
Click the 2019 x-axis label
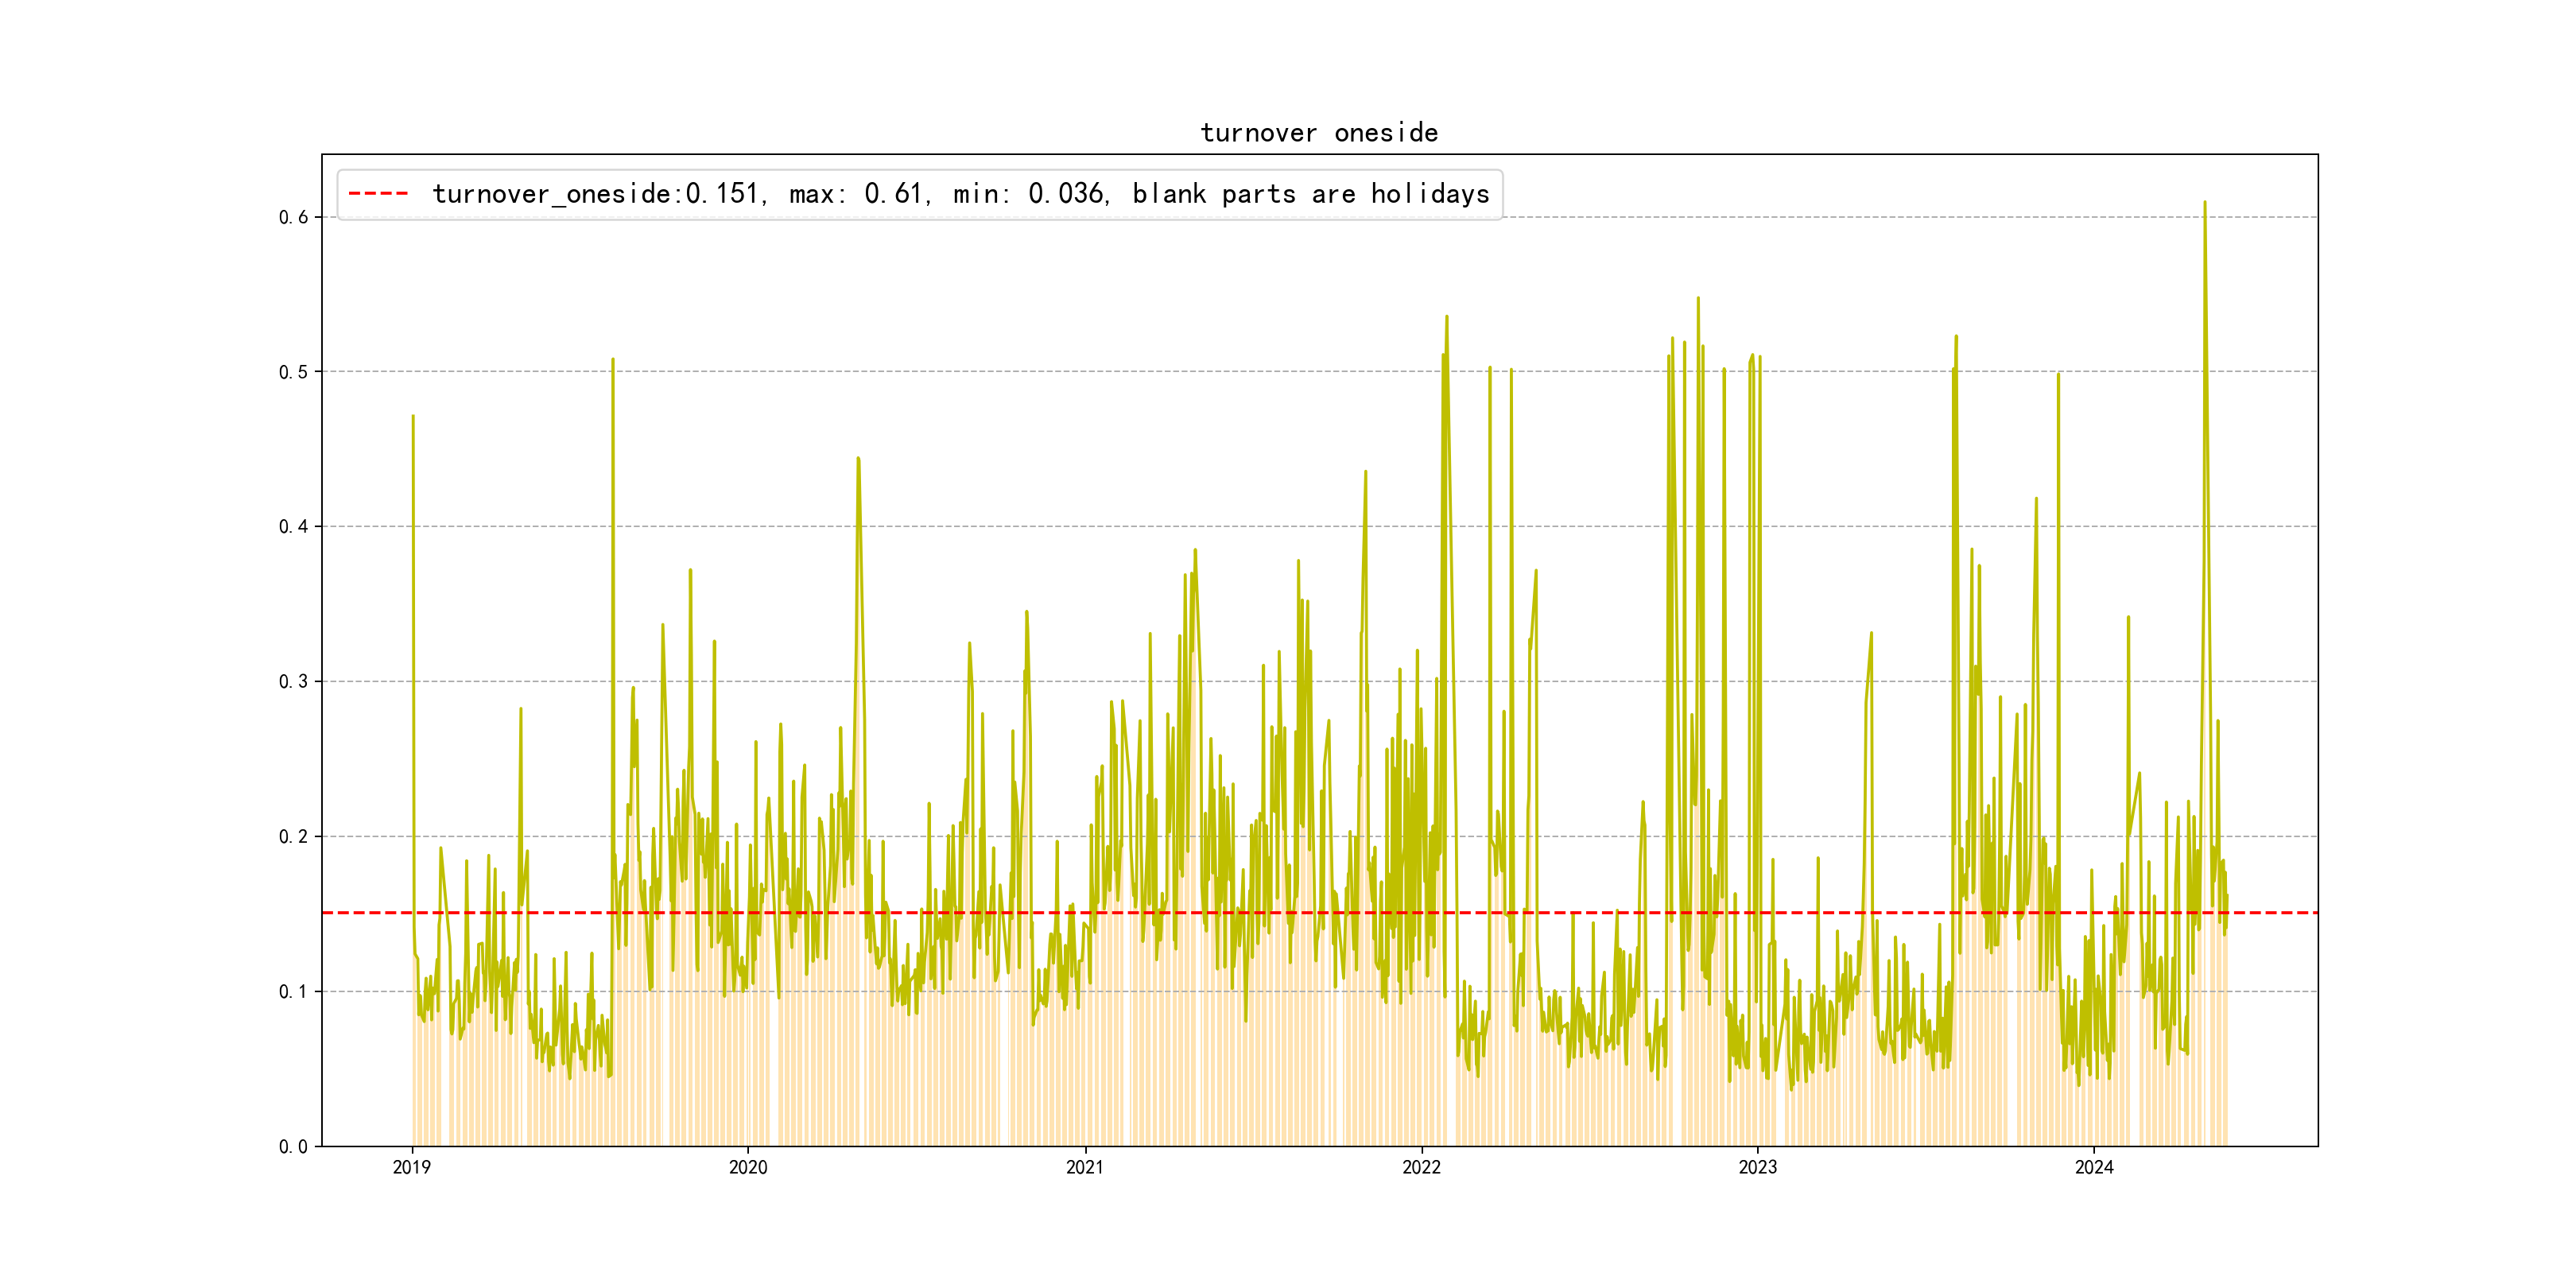411,1168
